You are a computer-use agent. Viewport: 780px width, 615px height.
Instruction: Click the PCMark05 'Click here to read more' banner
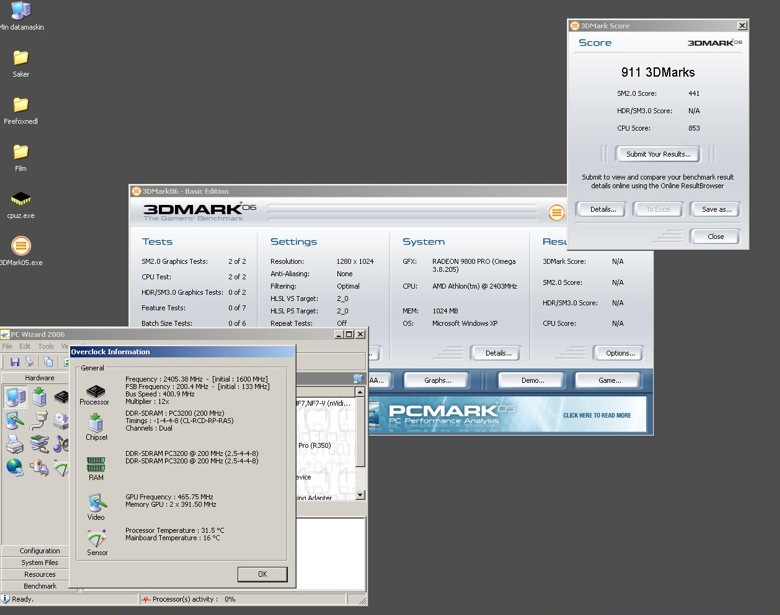507,414
